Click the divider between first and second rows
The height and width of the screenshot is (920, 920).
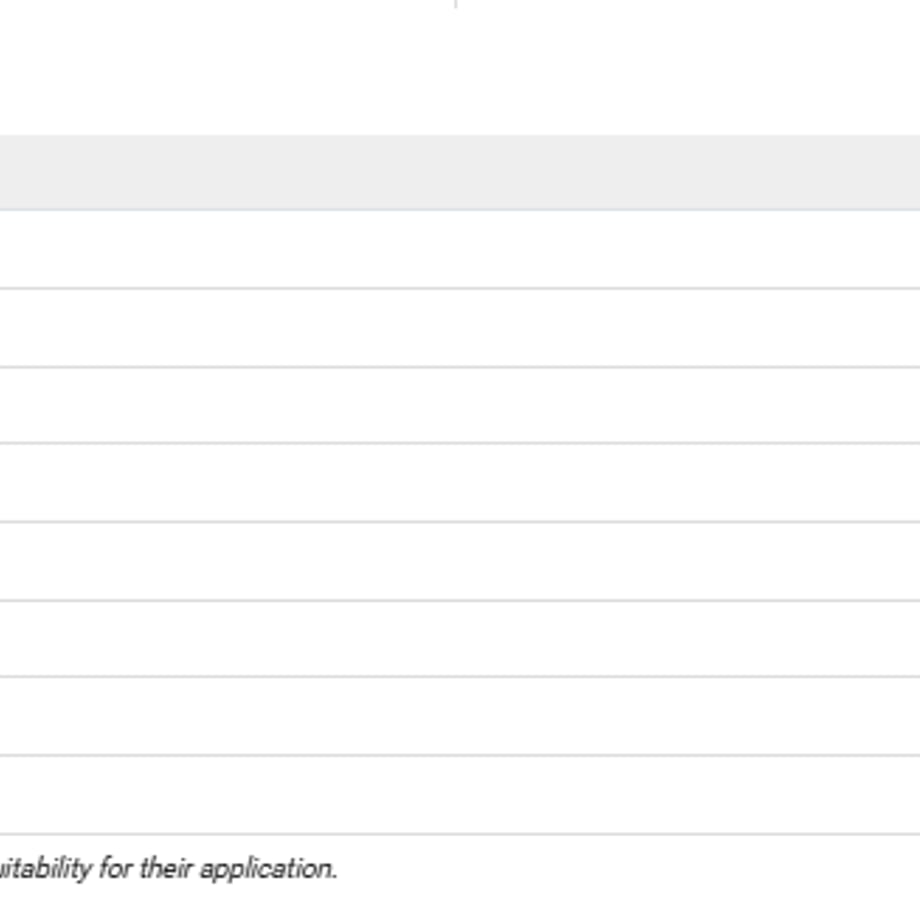460,288
